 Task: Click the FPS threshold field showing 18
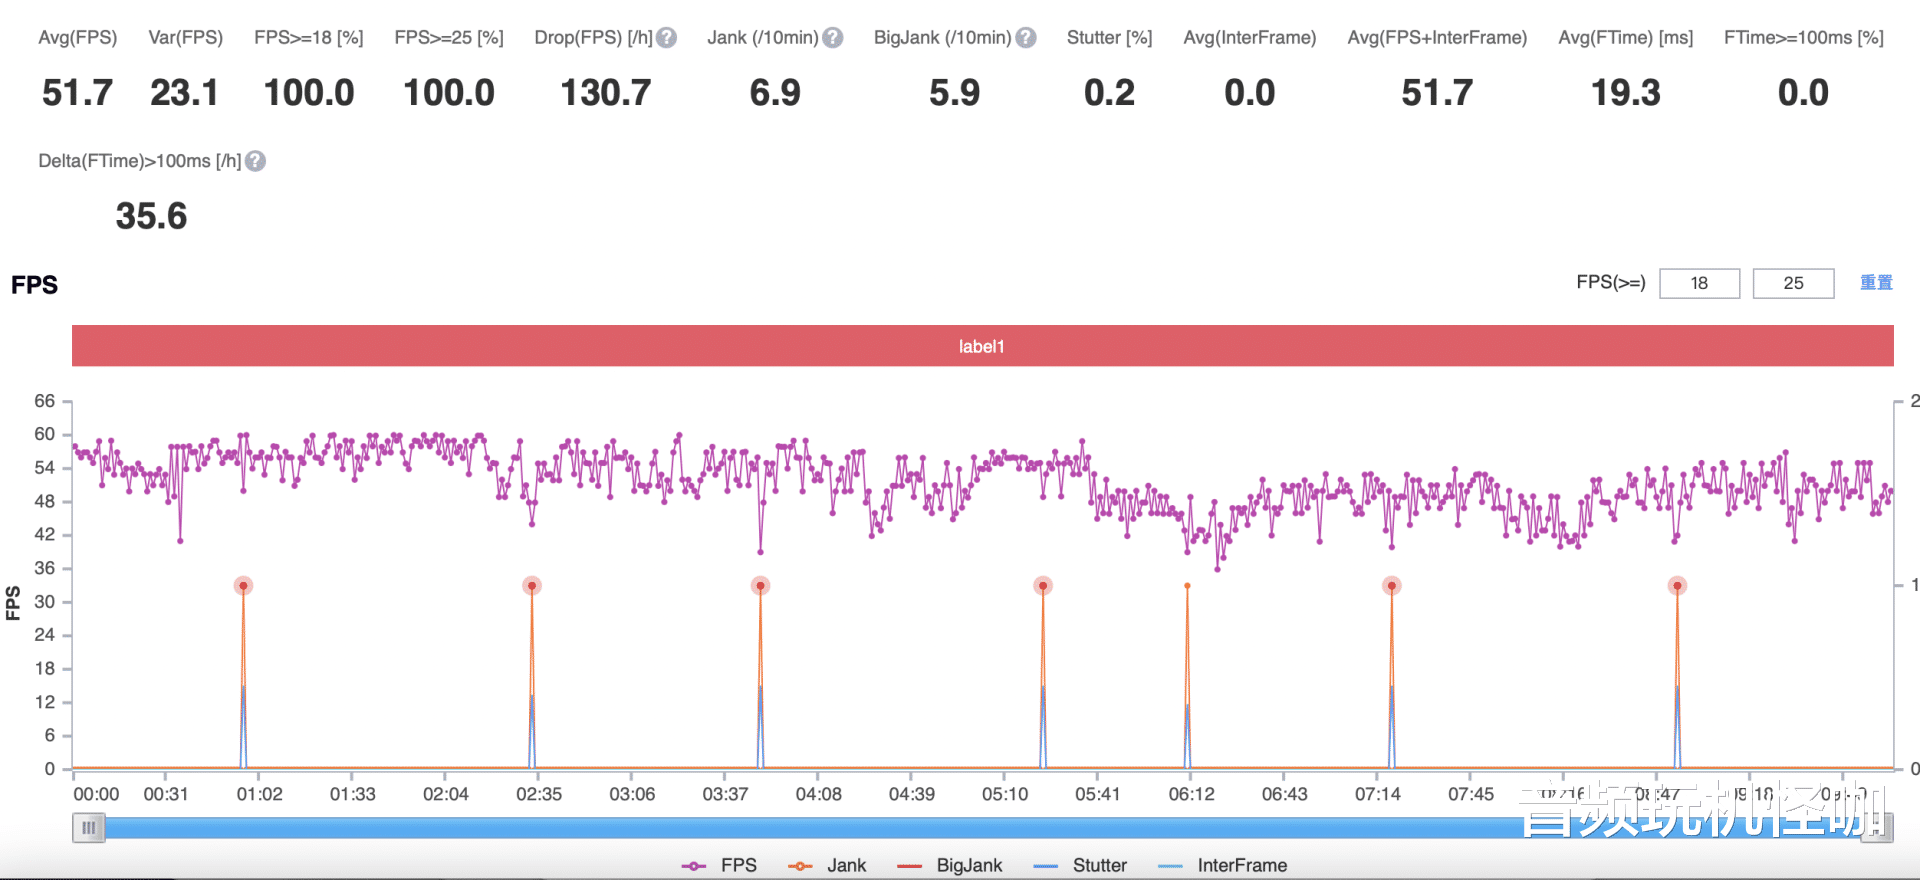1699,283
